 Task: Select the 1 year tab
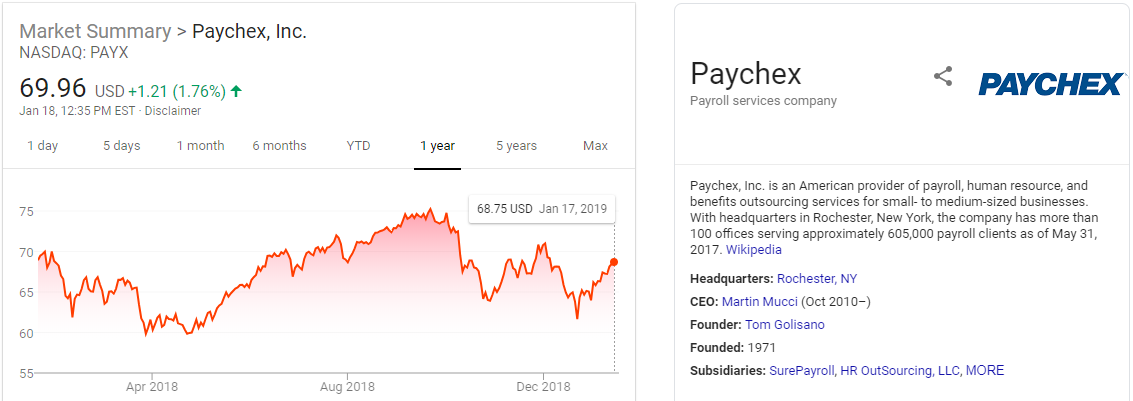coord(437,146)
